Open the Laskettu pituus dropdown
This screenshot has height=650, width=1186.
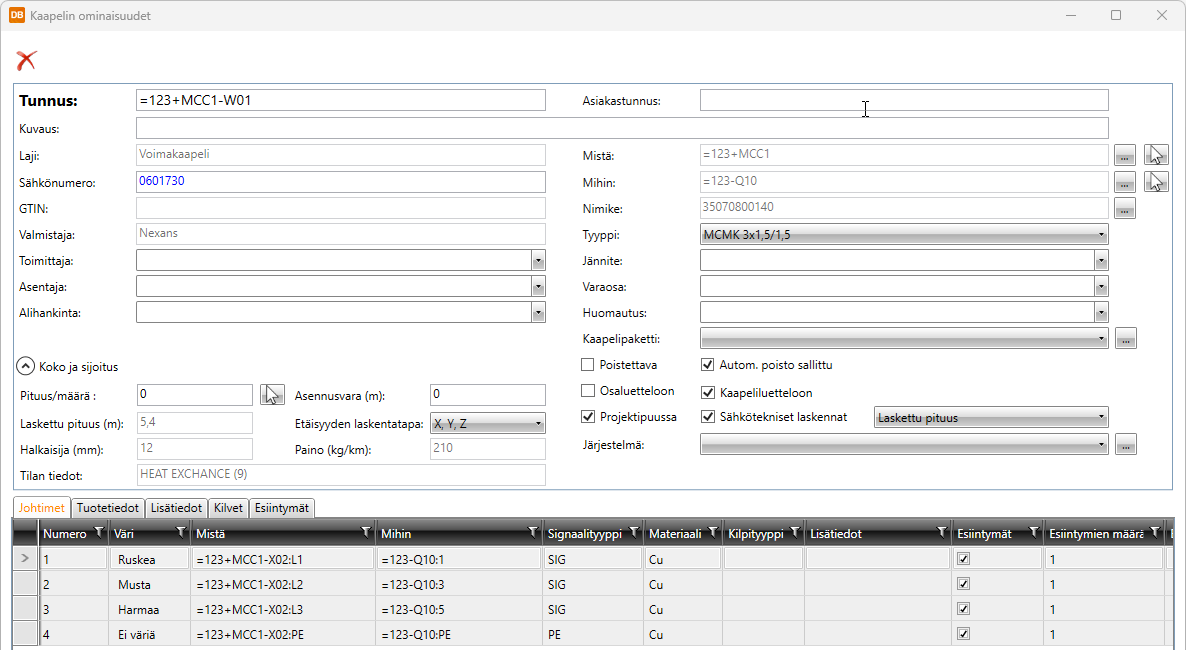pos(991,418)
